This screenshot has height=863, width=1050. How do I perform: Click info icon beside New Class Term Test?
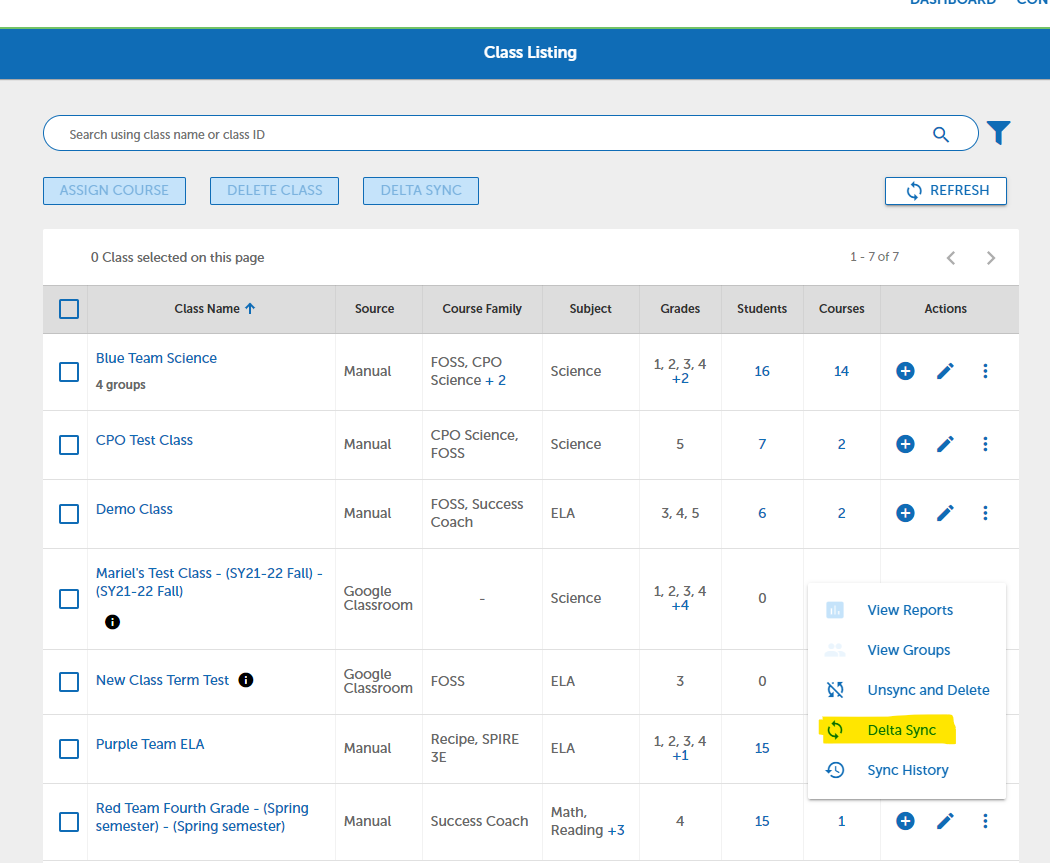[x=246, y=680]
